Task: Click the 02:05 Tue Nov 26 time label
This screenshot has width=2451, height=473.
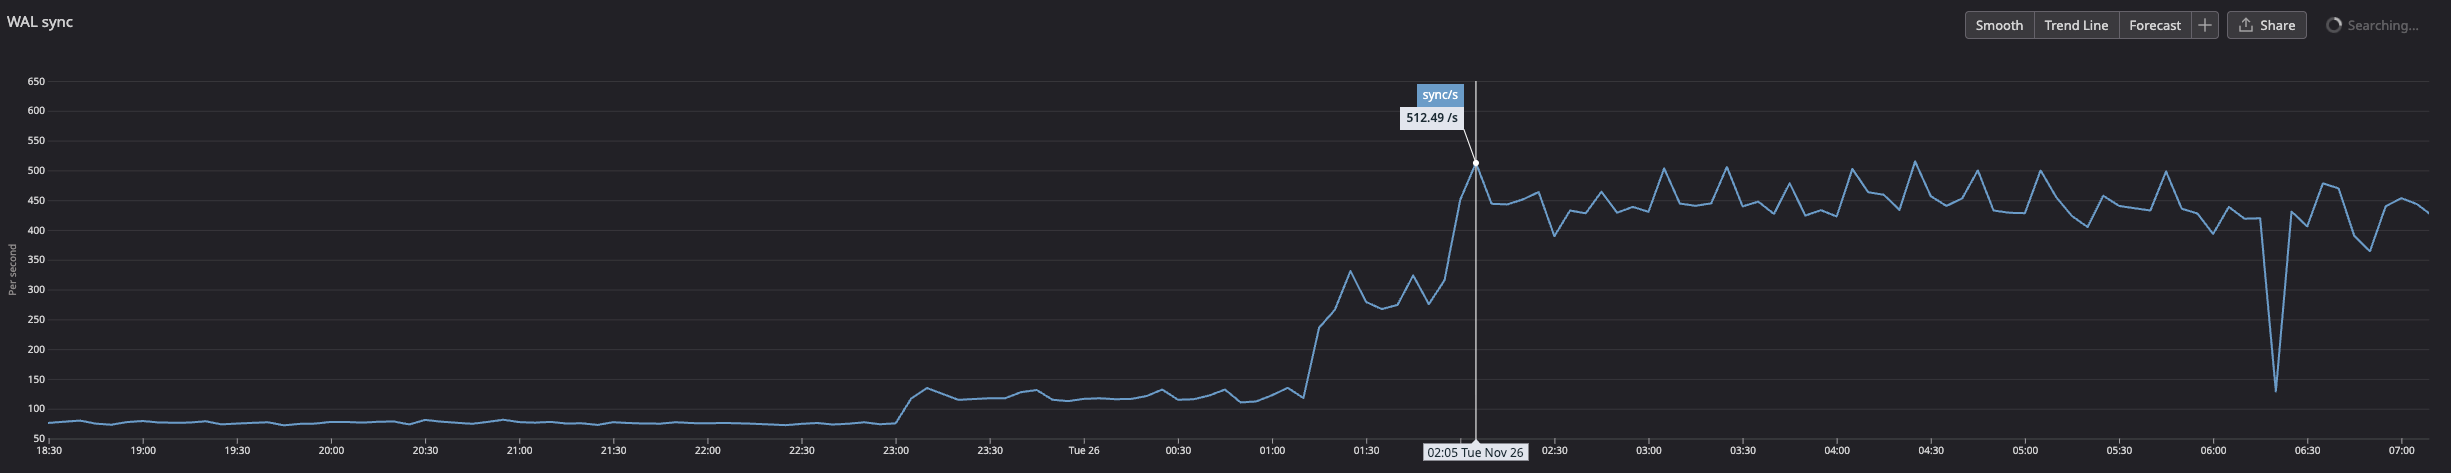Action: point(1475,453)
